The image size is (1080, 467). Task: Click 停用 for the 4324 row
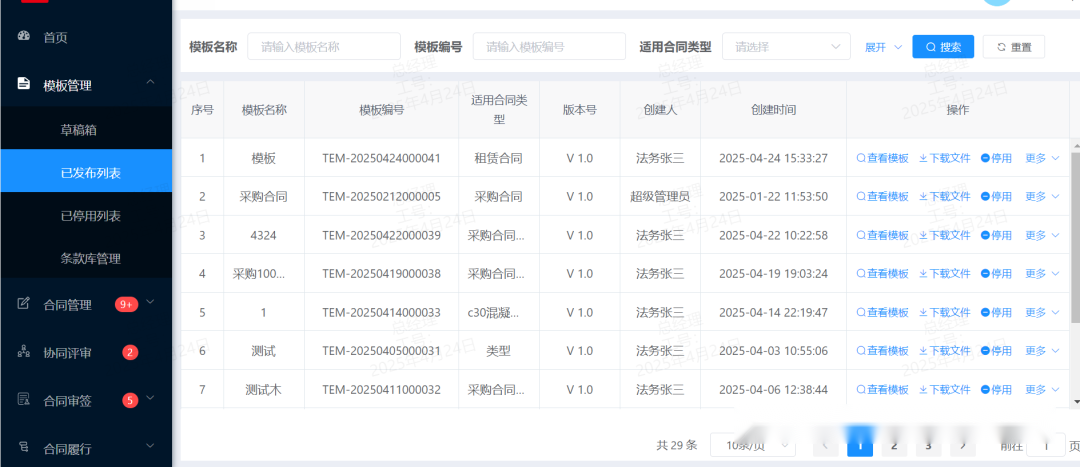coord(996,236)
